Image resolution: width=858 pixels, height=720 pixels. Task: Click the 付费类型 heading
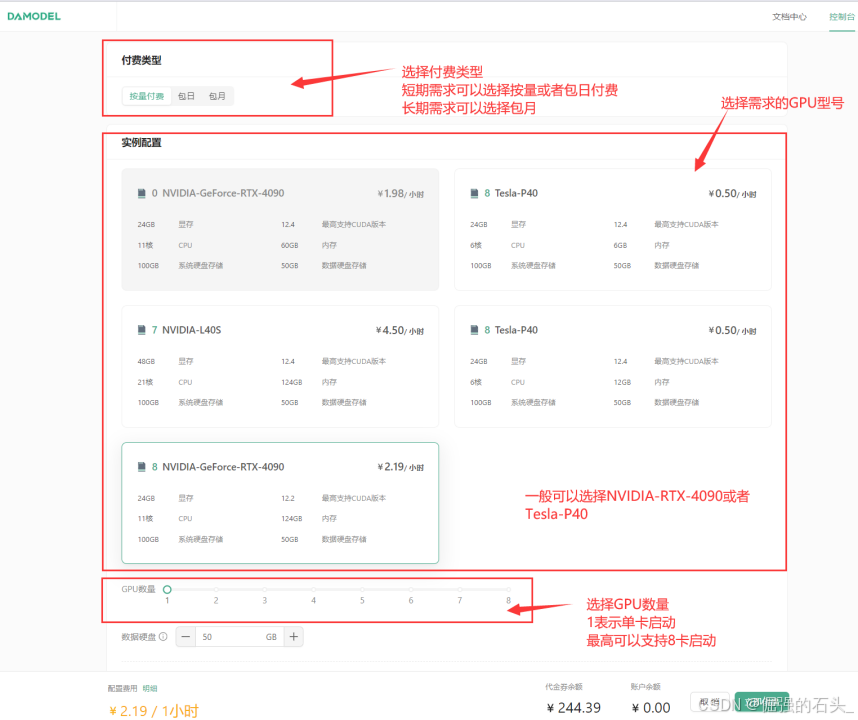click(x=141, y=60)
